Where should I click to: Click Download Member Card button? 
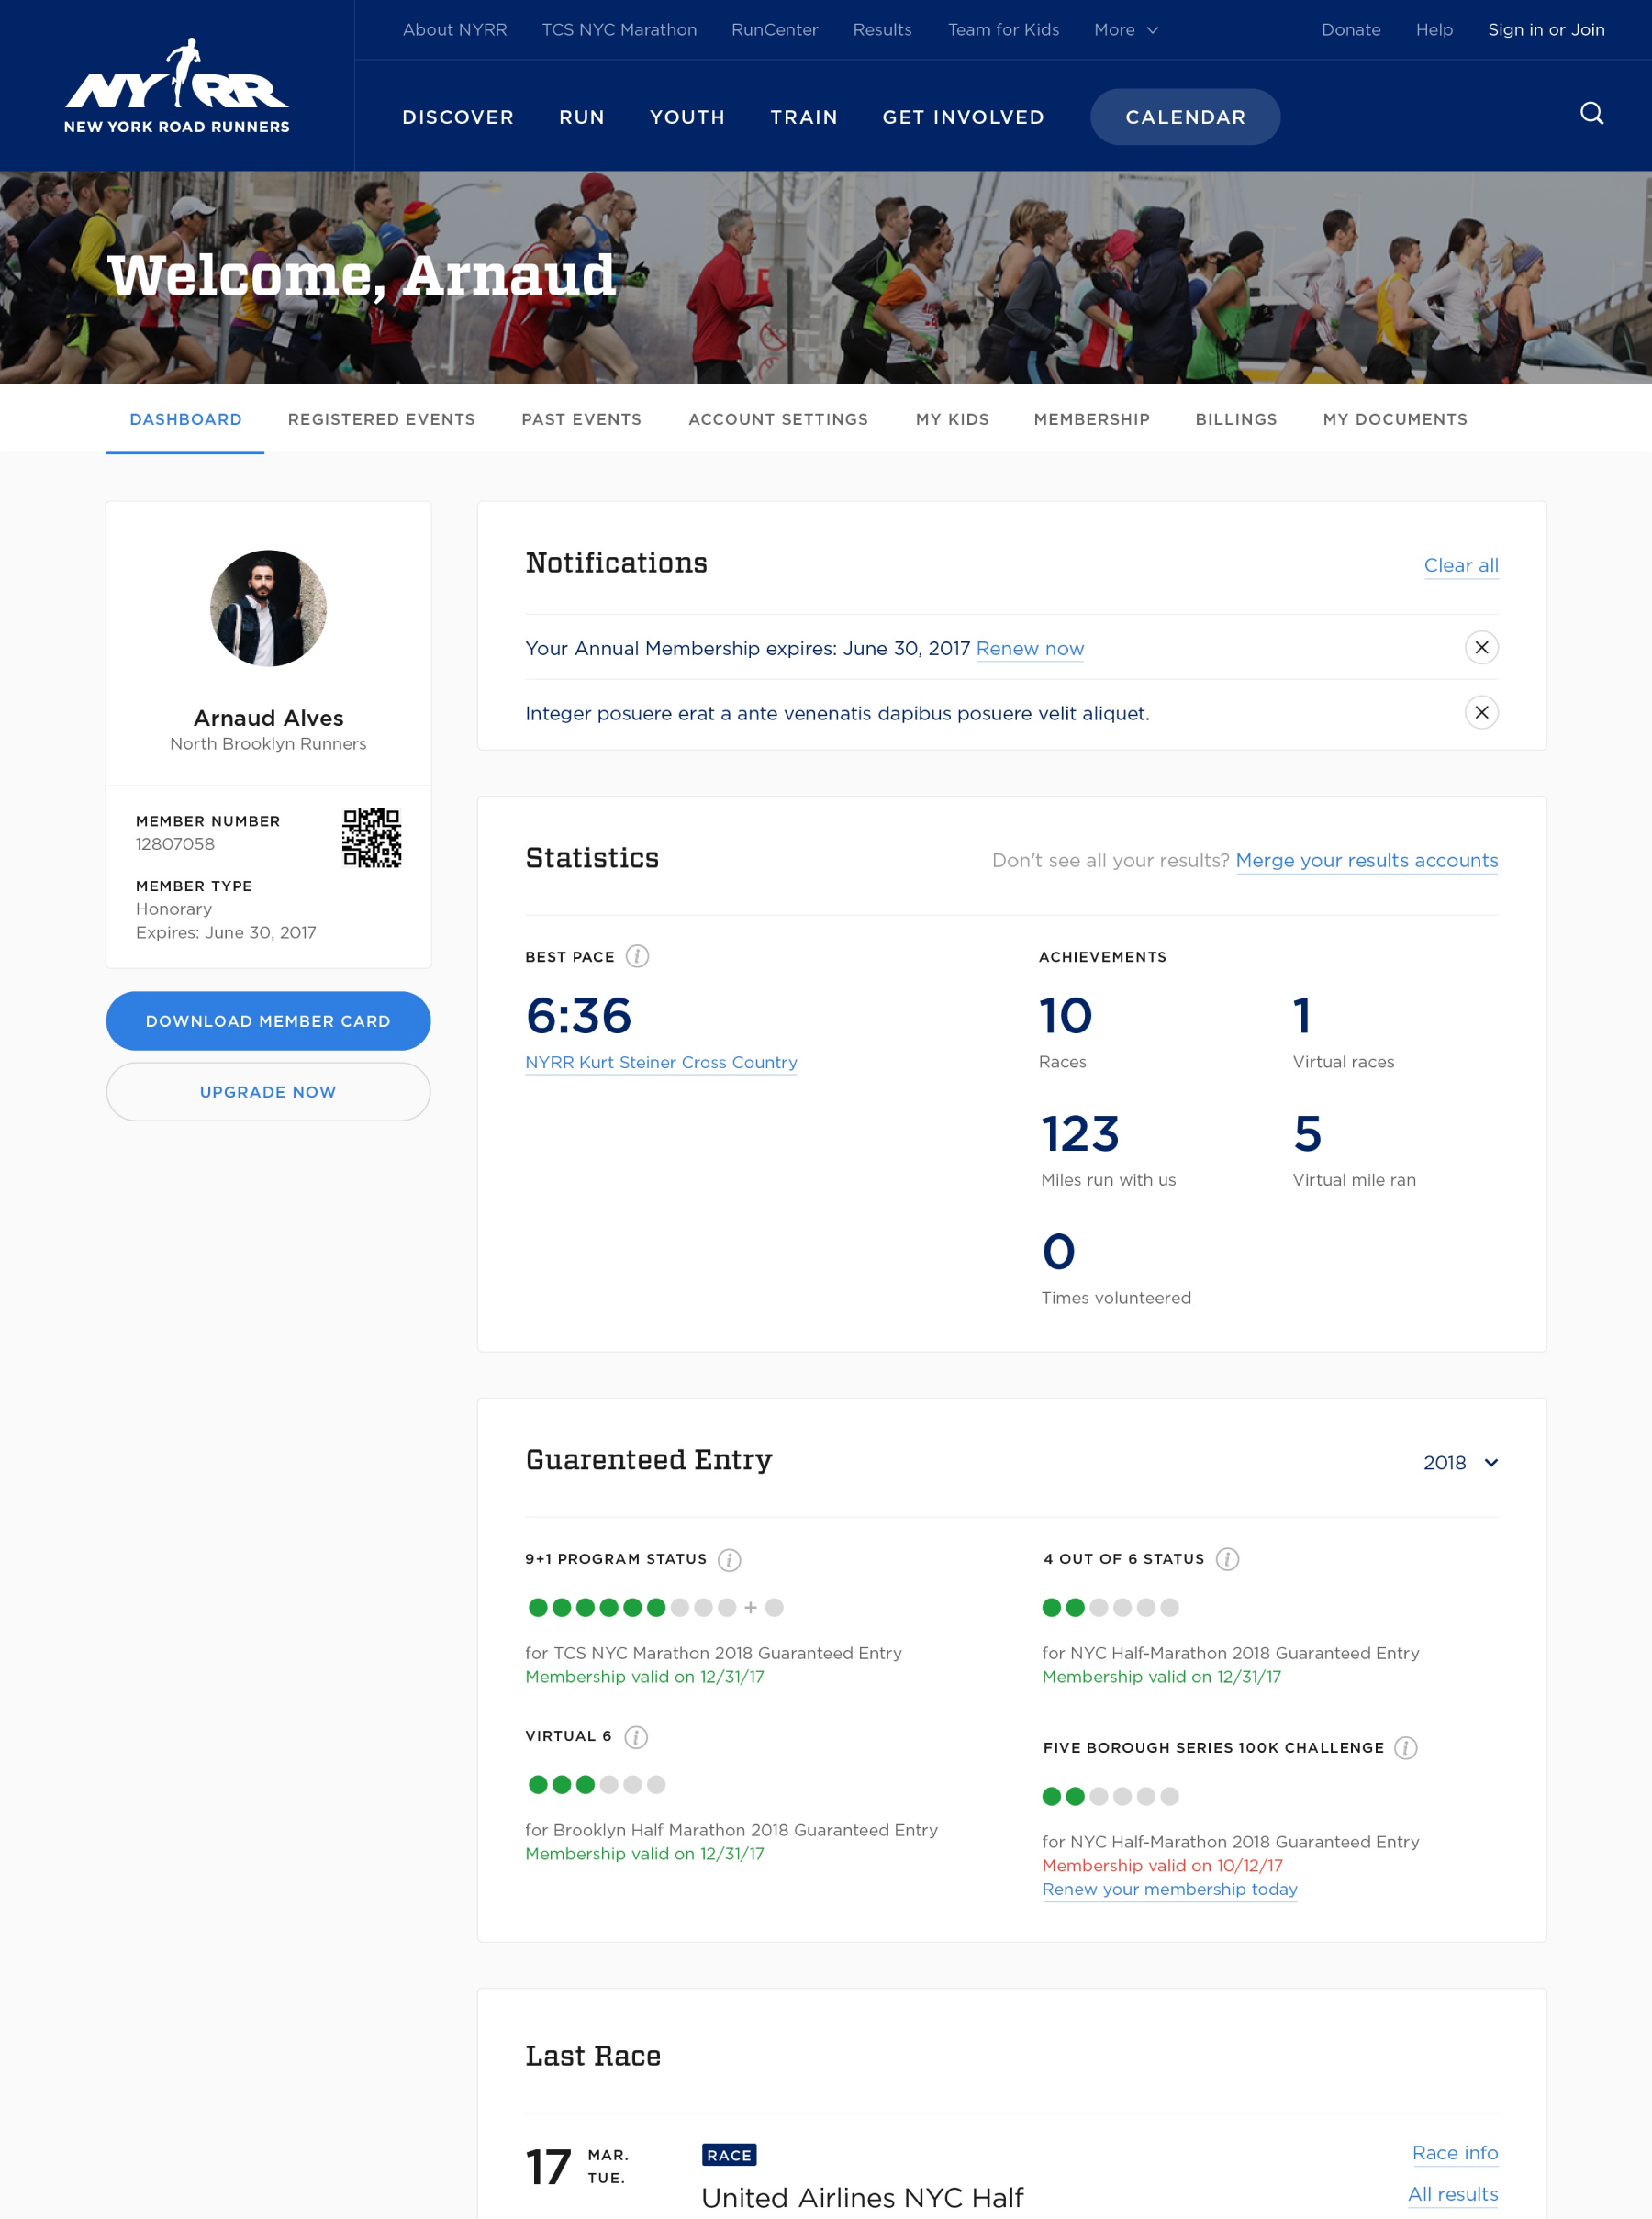[x=268, y=1021]
